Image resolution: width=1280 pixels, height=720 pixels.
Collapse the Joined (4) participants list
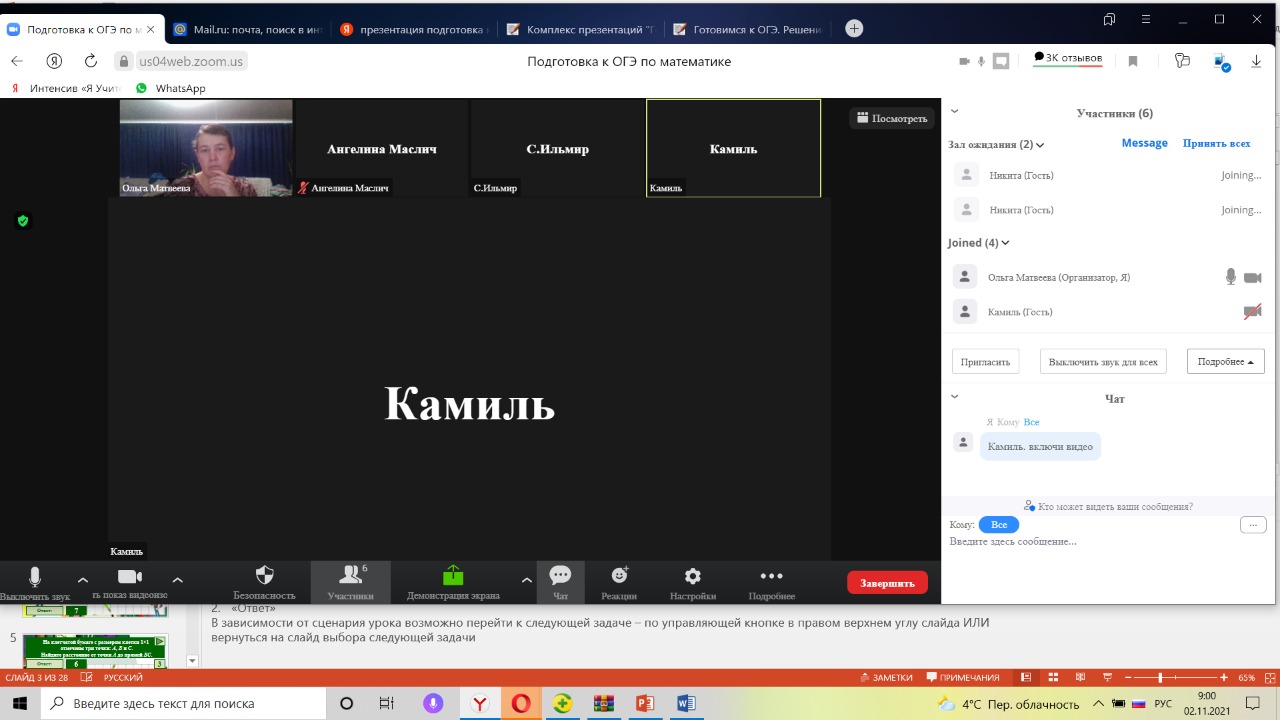[x=1005, y=243]
